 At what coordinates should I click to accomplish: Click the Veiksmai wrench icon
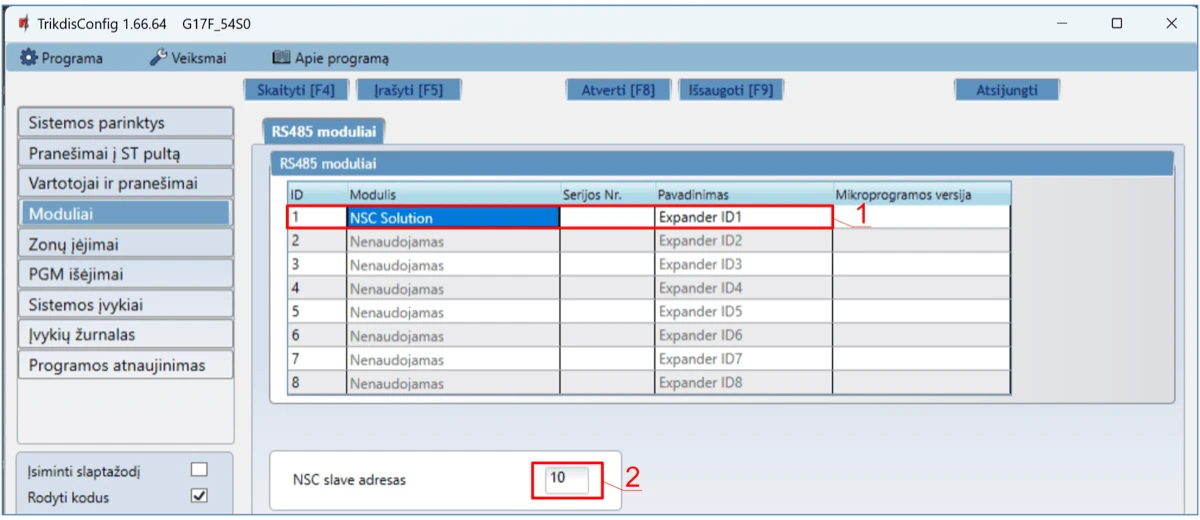pos(158,58)
